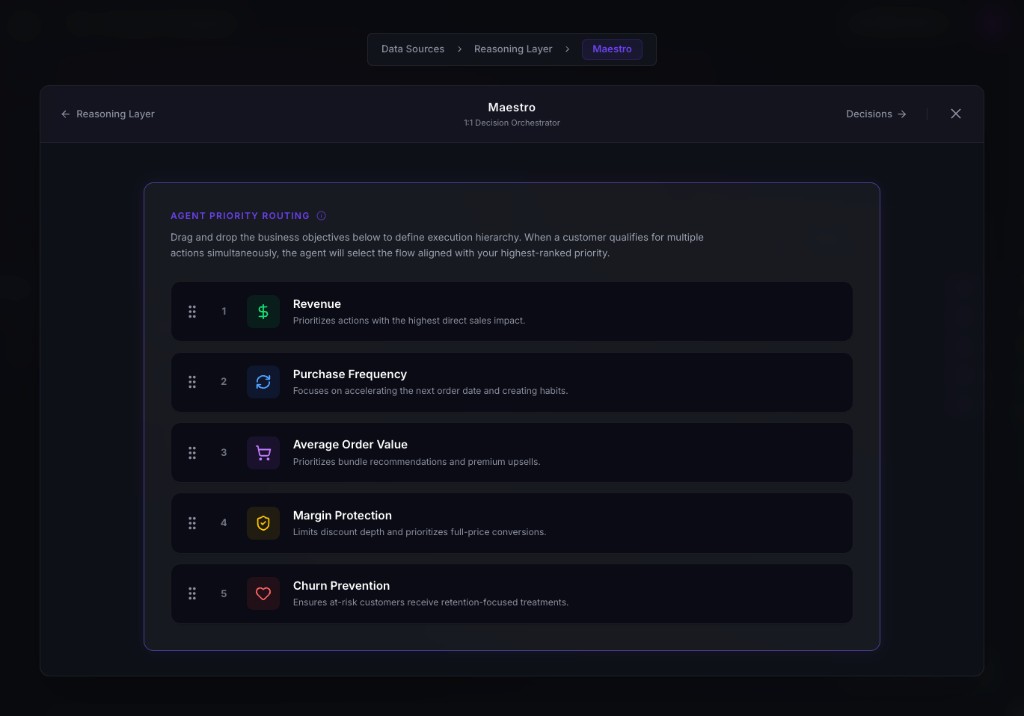Select the Maestro breadcrumb tab
1024x716 pixels.
(611, 49)
